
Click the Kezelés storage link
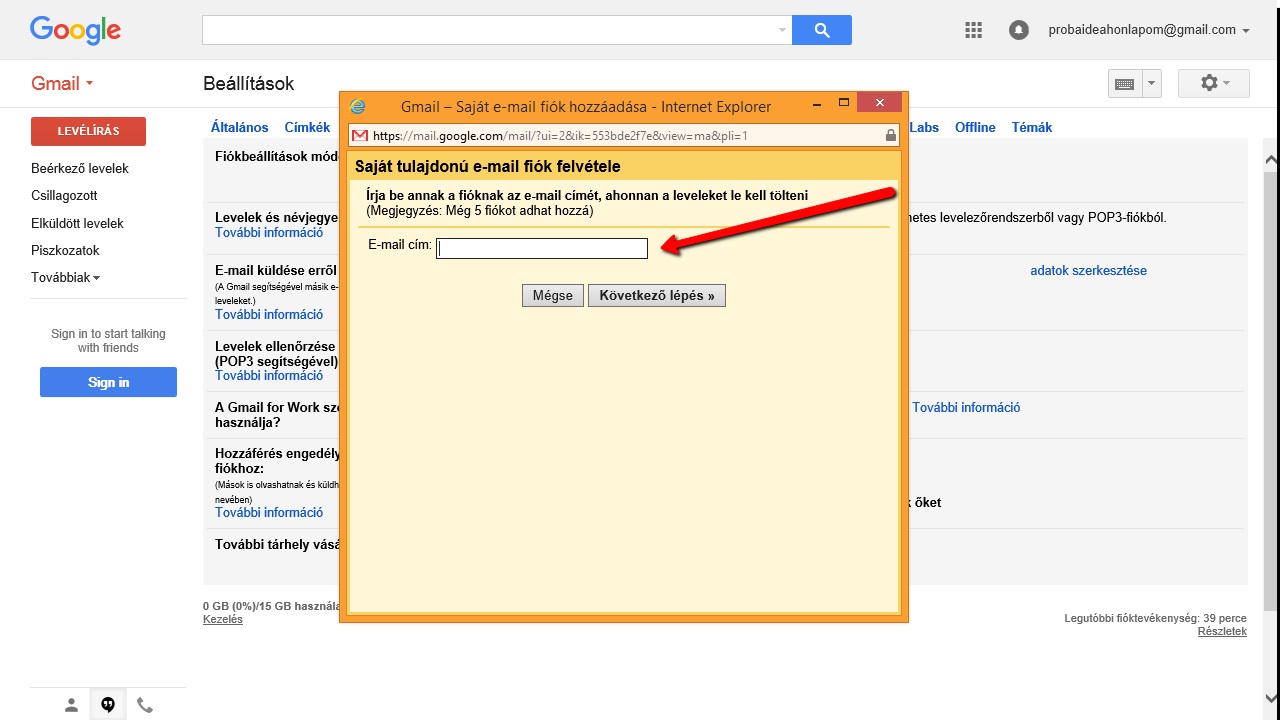[223, 619]
